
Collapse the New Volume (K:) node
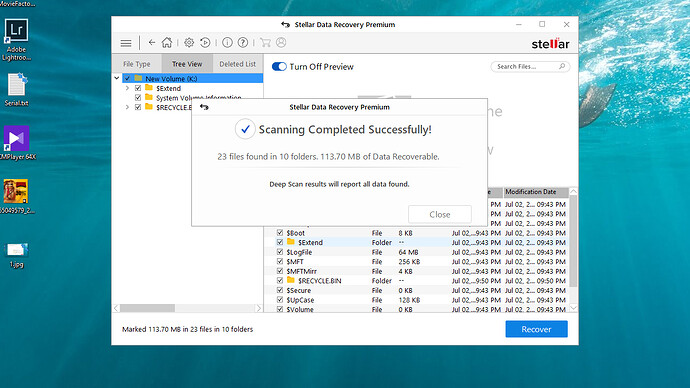(x=117, y=78)
